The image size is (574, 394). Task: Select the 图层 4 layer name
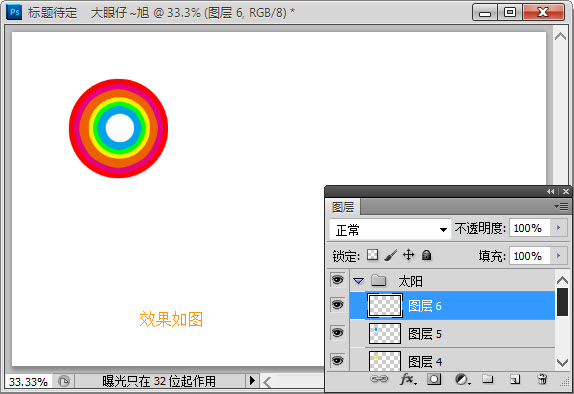click(425, 362)
